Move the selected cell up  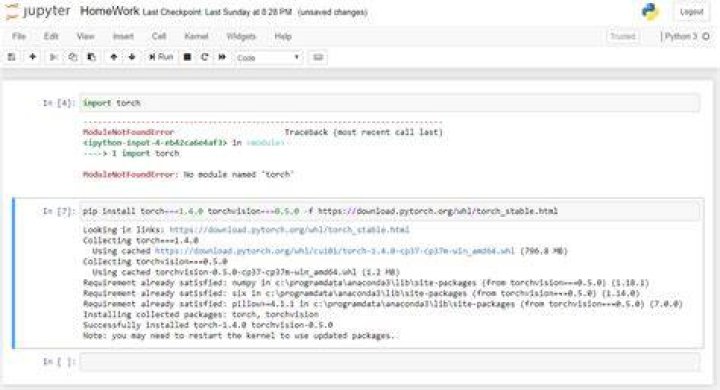point(113,57)
